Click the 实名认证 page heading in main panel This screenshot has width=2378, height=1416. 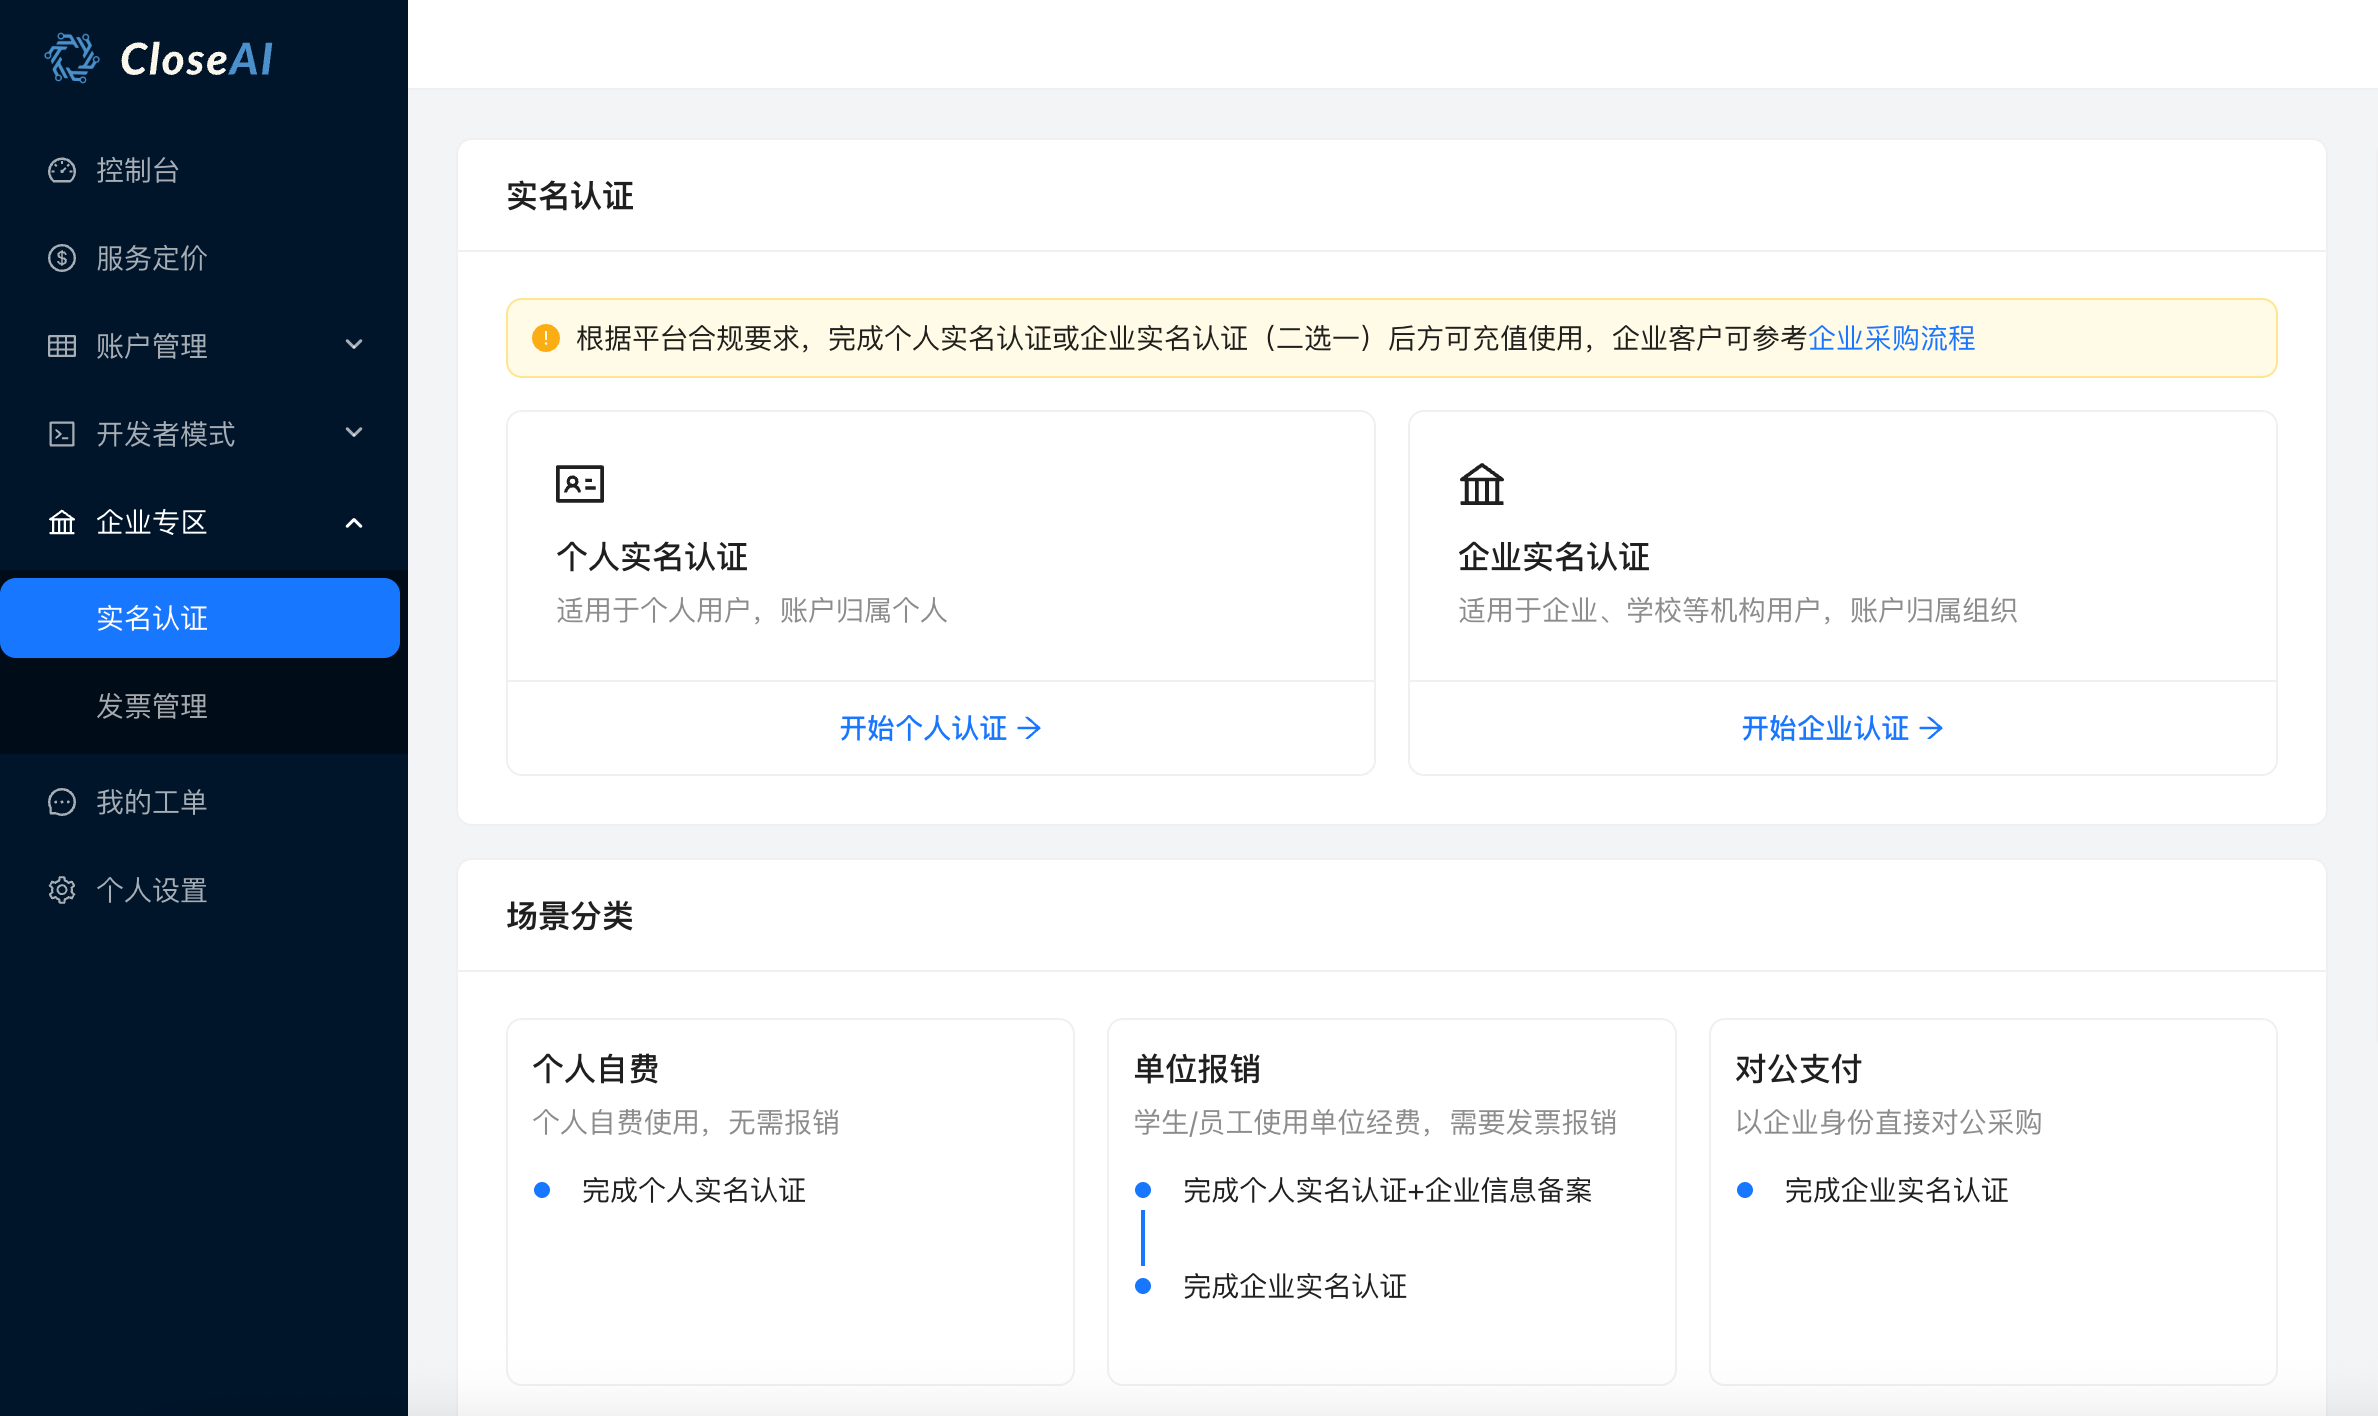570,196
